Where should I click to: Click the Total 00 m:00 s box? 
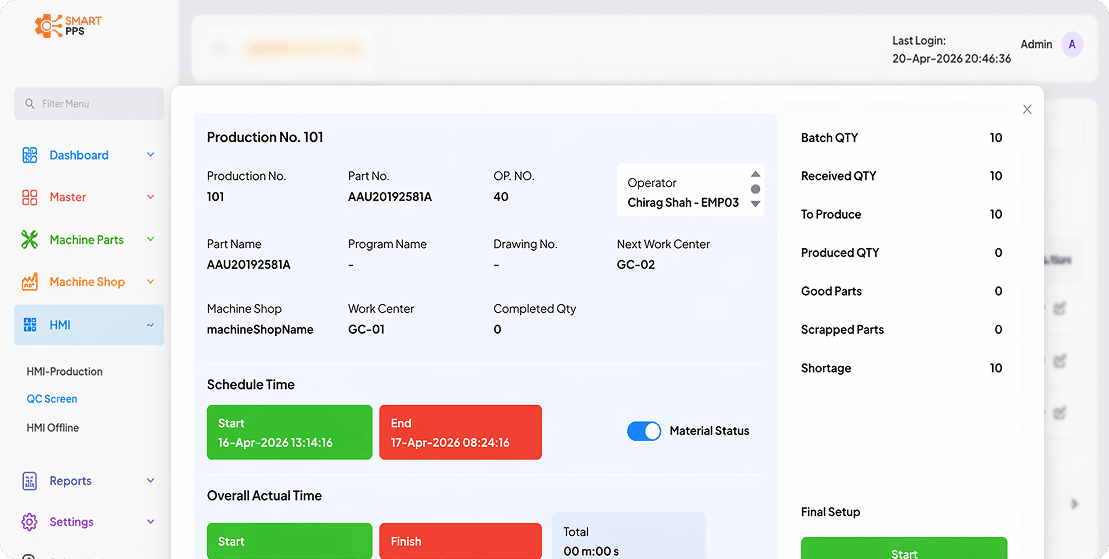pos(629,536)
